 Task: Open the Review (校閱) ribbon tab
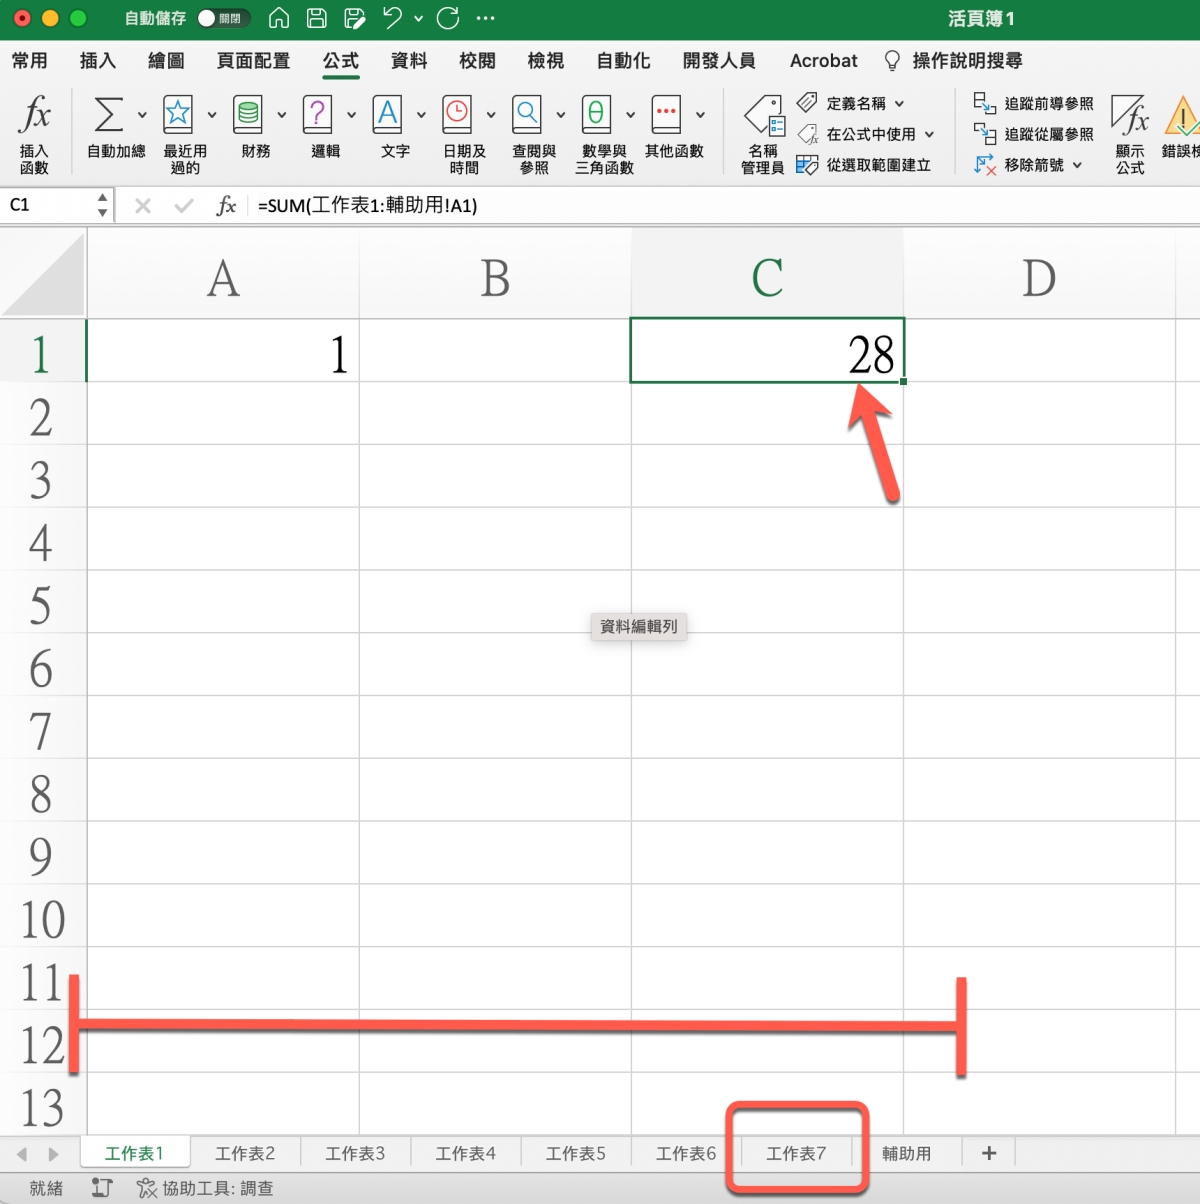[x=477, y=61]
